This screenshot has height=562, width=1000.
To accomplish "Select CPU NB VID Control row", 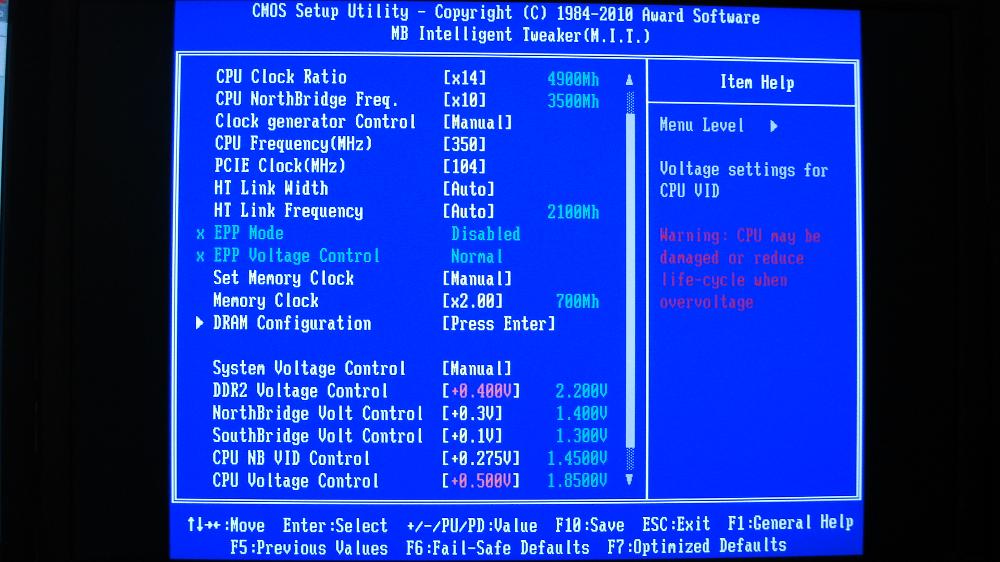I will click(x=291, y=458).
